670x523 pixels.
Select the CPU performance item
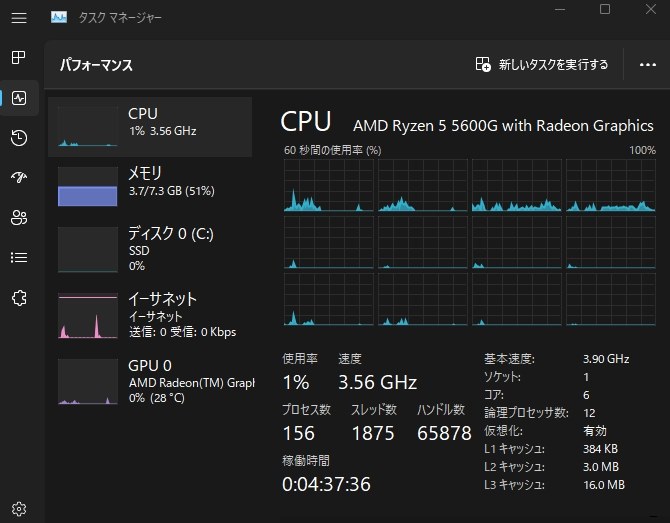coord(150,126)
